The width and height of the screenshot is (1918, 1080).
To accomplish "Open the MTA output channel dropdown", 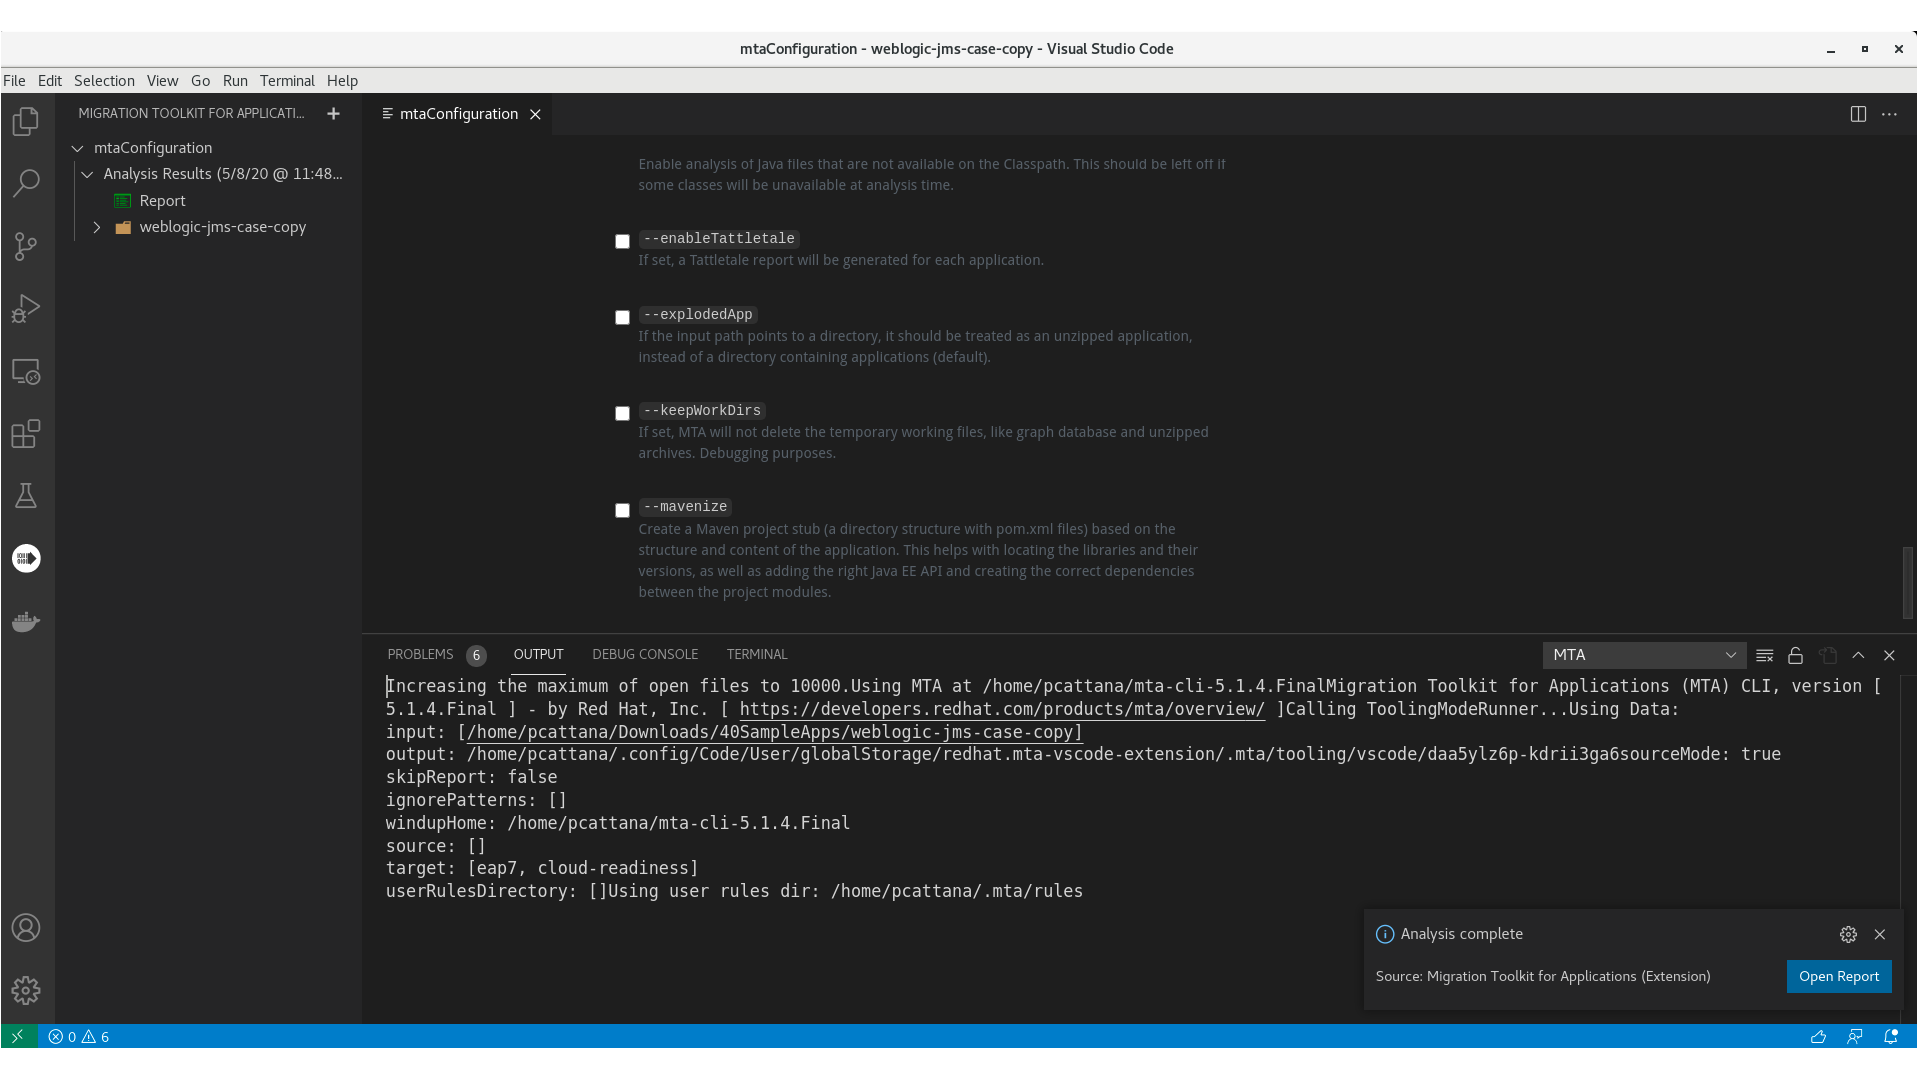I will pyautogui.click(x=1644, y=655).
